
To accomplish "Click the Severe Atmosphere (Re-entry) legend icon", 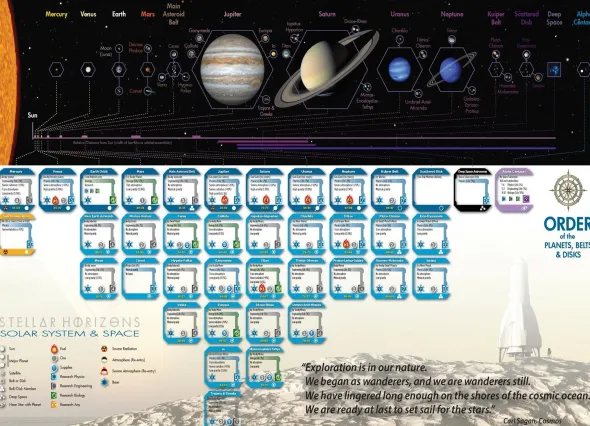I will 105,371.
